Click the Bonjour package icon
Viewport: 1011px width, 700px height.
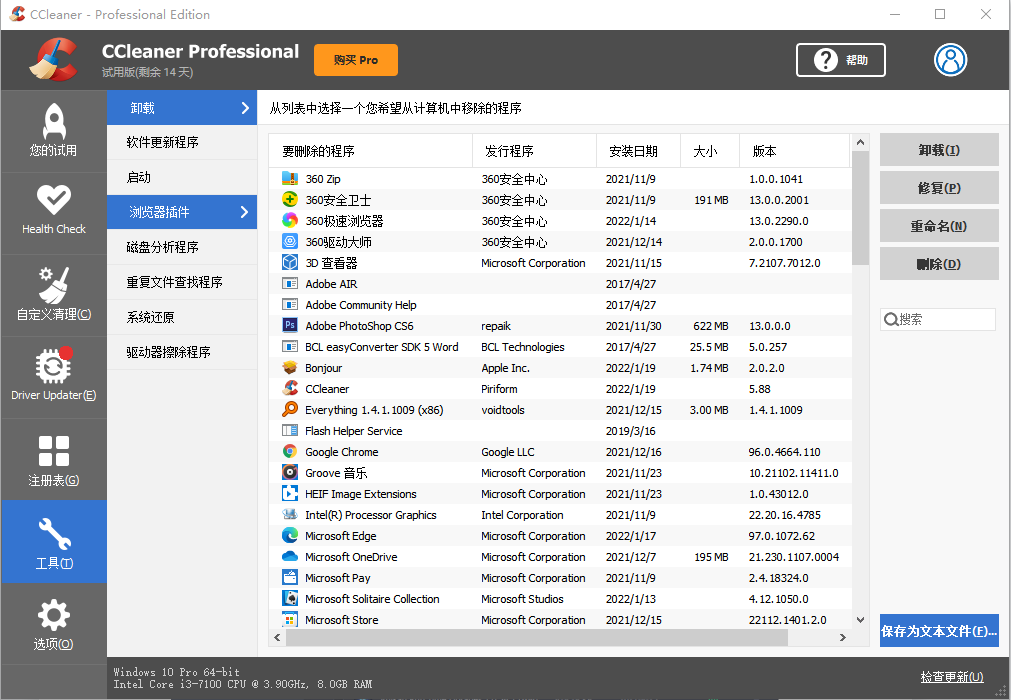click(x=290, y=367)
